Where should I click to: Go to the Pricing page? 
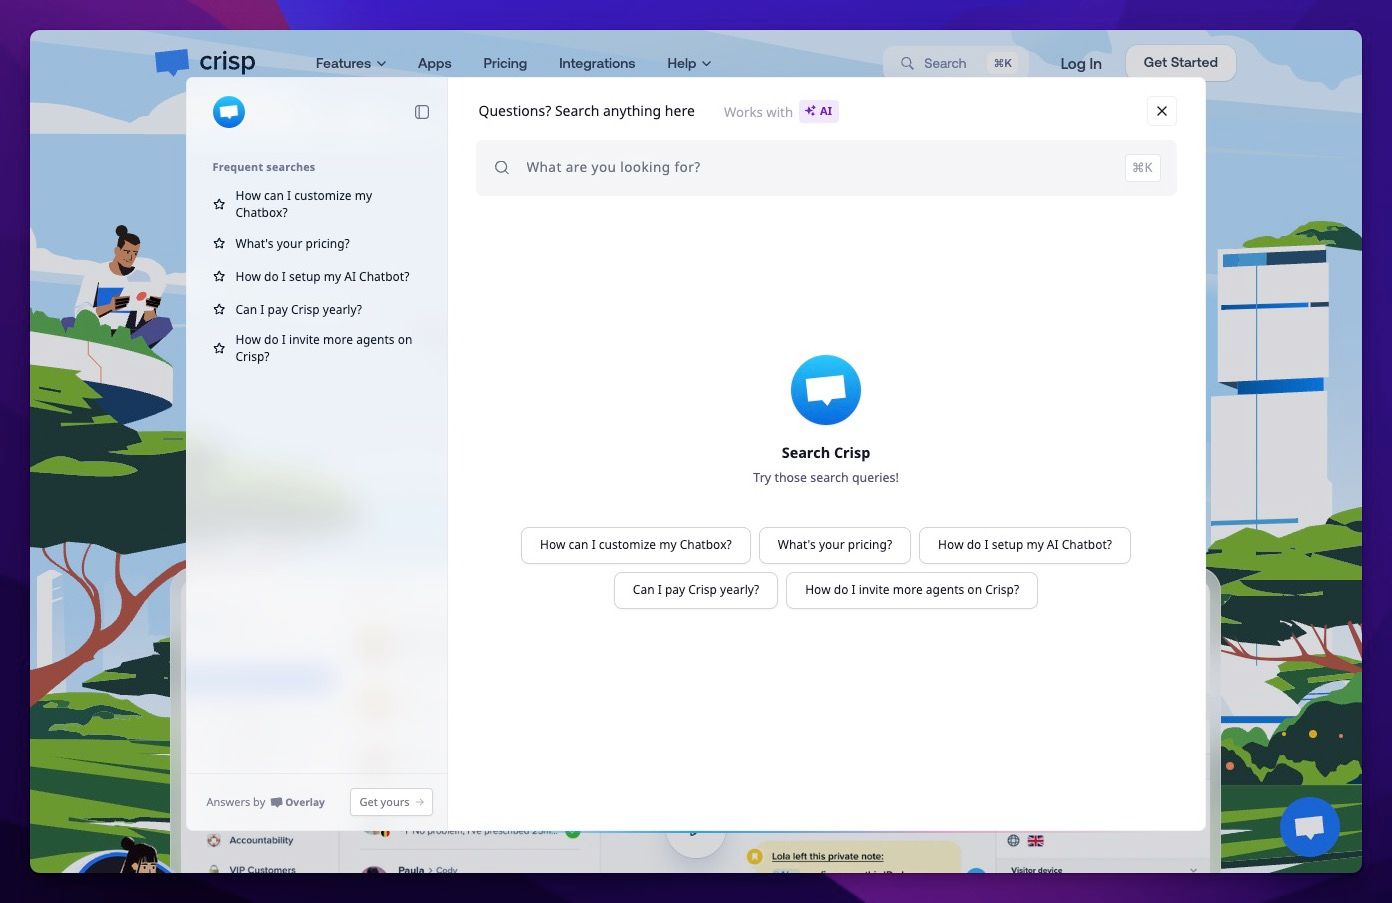505,63
